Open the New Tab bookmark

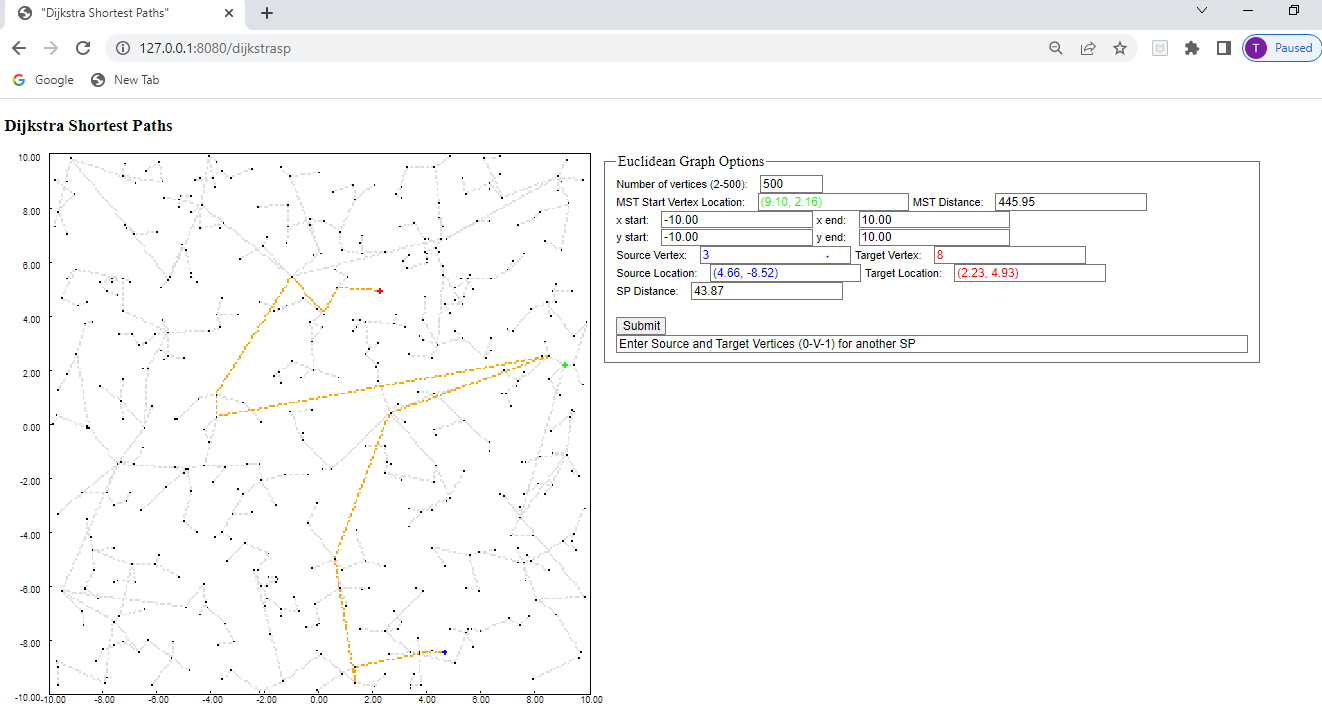point(124,80)
